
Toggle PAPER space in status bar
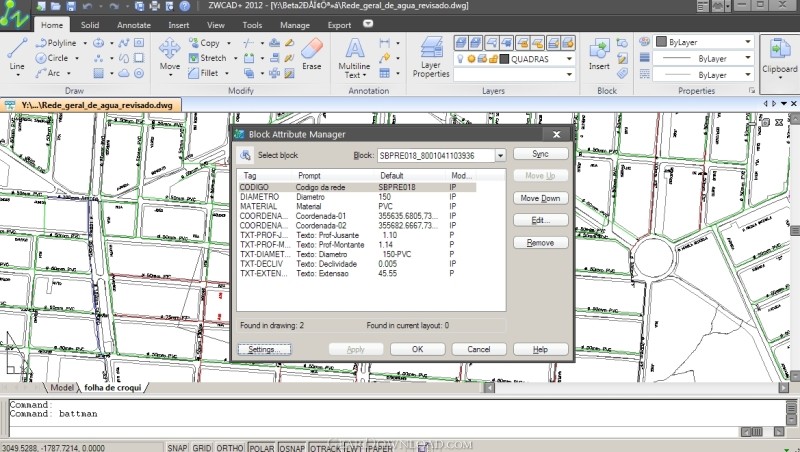tap(379, 447)
